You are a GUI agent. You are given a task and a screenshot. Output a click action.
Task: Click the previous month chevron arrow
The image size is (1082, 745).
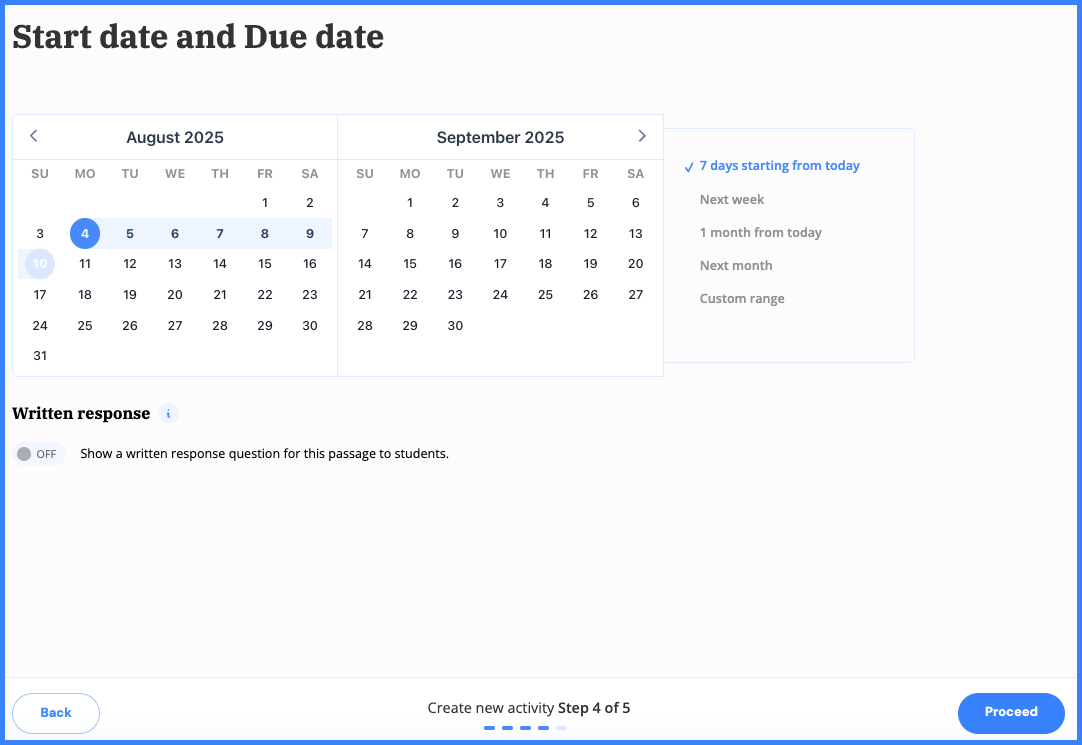point(33,136)
